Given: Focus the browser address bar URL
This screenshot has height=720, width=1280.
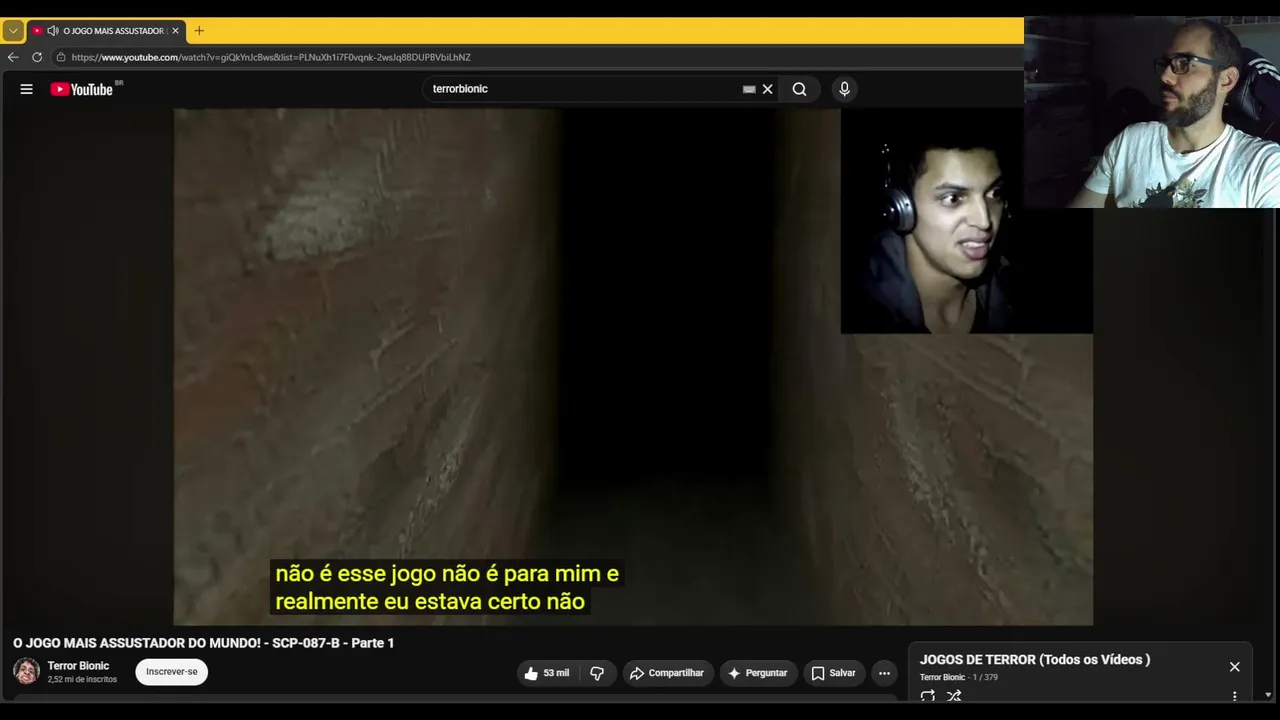Looking at the screenshot, I should coord(271,57).
